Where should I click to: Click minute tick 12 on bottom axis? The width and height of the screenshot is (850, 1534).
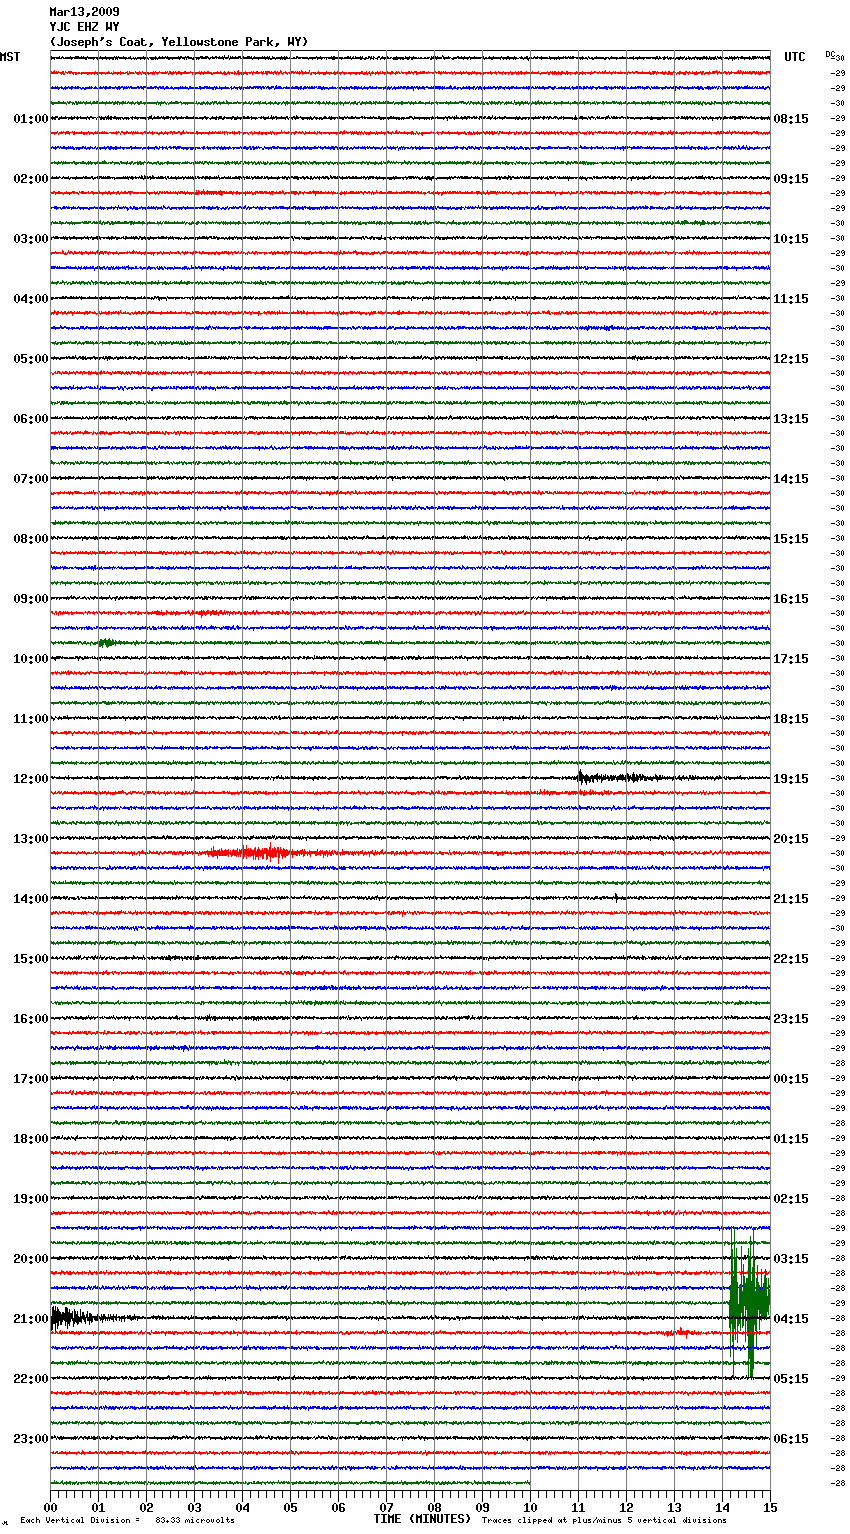point(626,1507)
